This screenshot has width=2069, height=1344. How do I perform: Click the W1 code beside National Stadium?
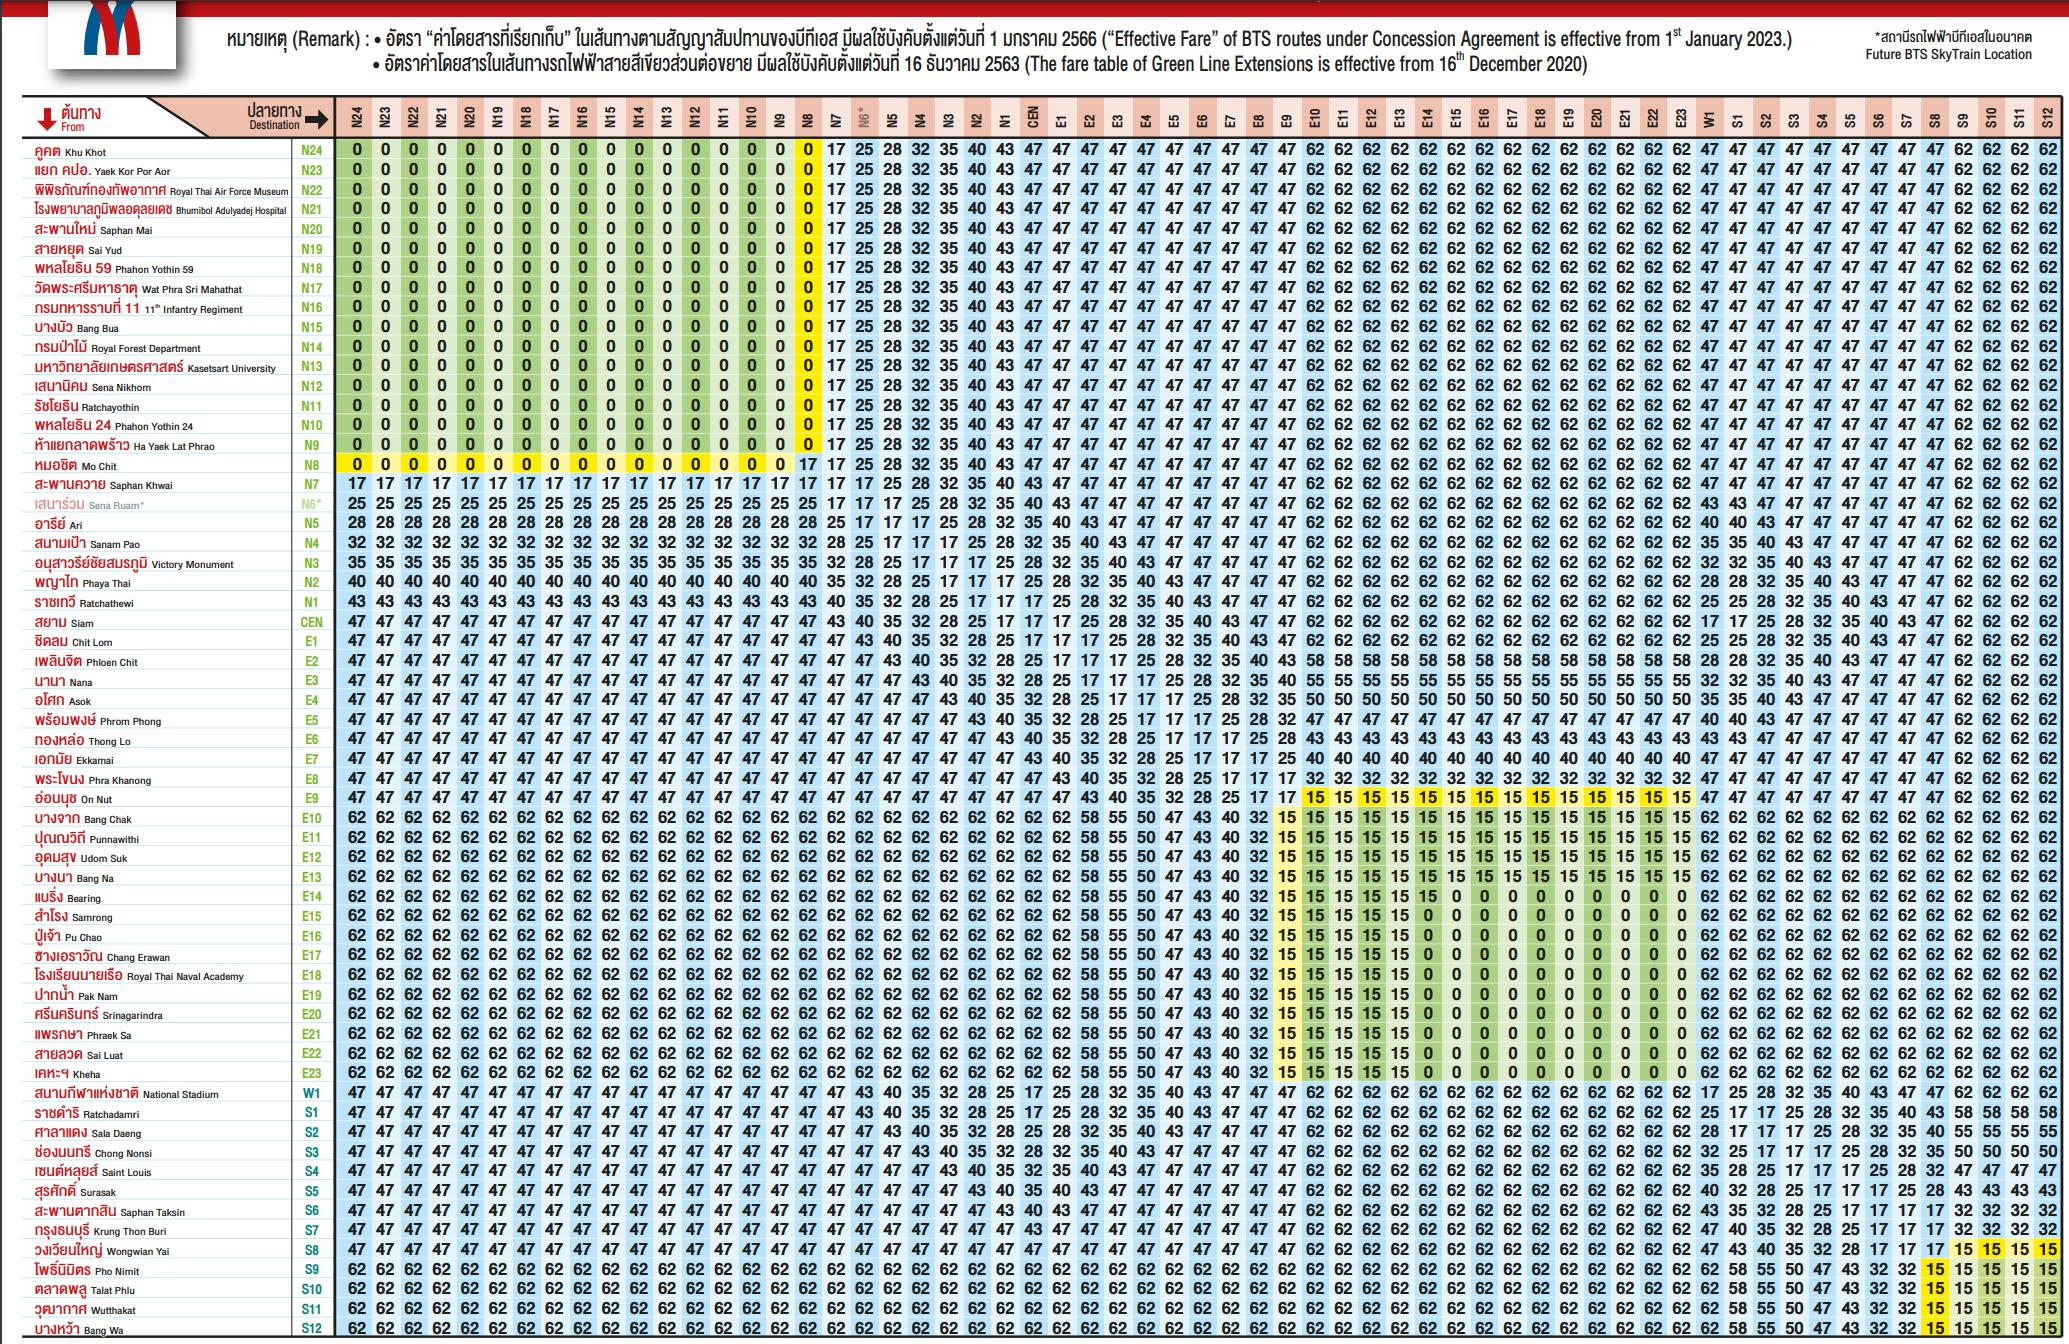(x=311, y=1093)
